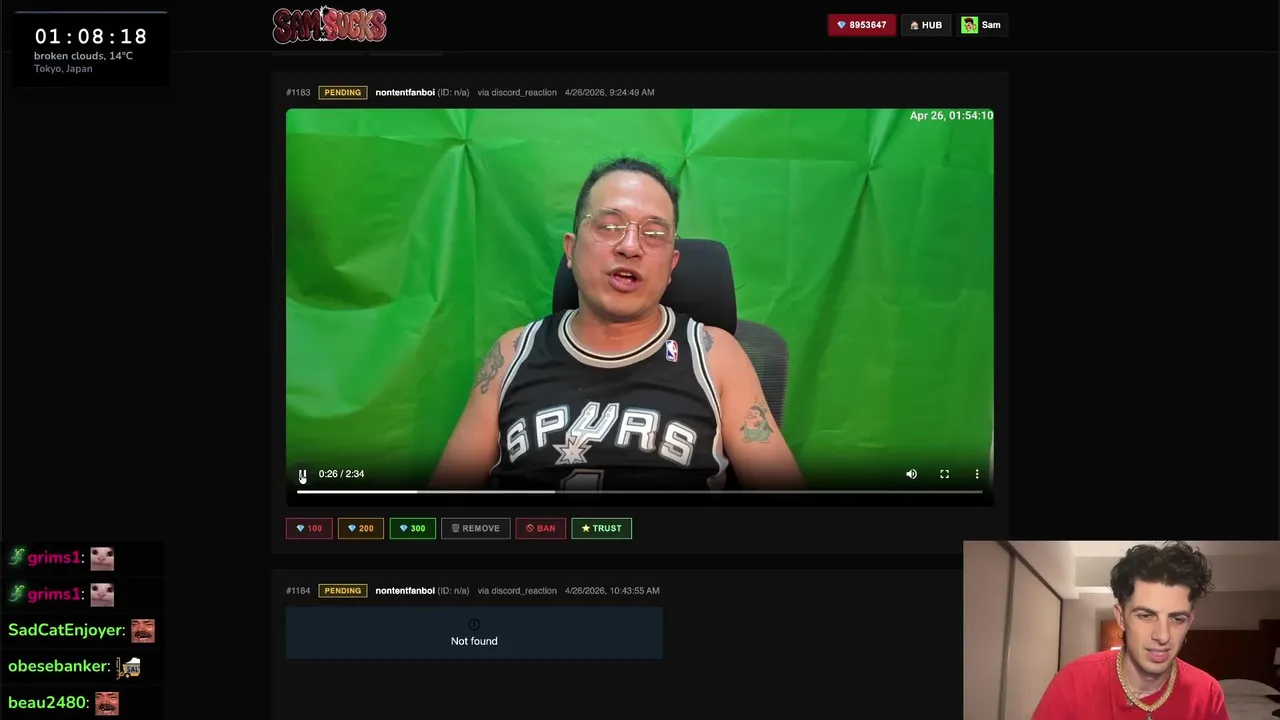Click the emote beside SadCatEnjoyer's name
This screenshot has width=1280, height=720.
coord(143,630)
